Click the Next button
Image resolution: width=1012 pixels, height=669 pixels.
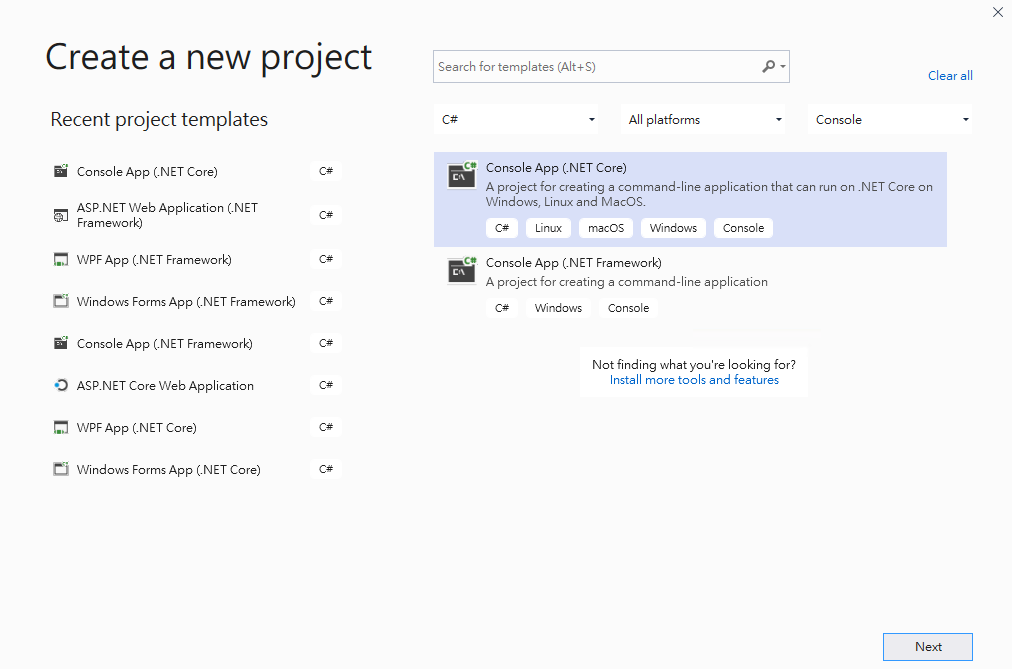point(927,646)
